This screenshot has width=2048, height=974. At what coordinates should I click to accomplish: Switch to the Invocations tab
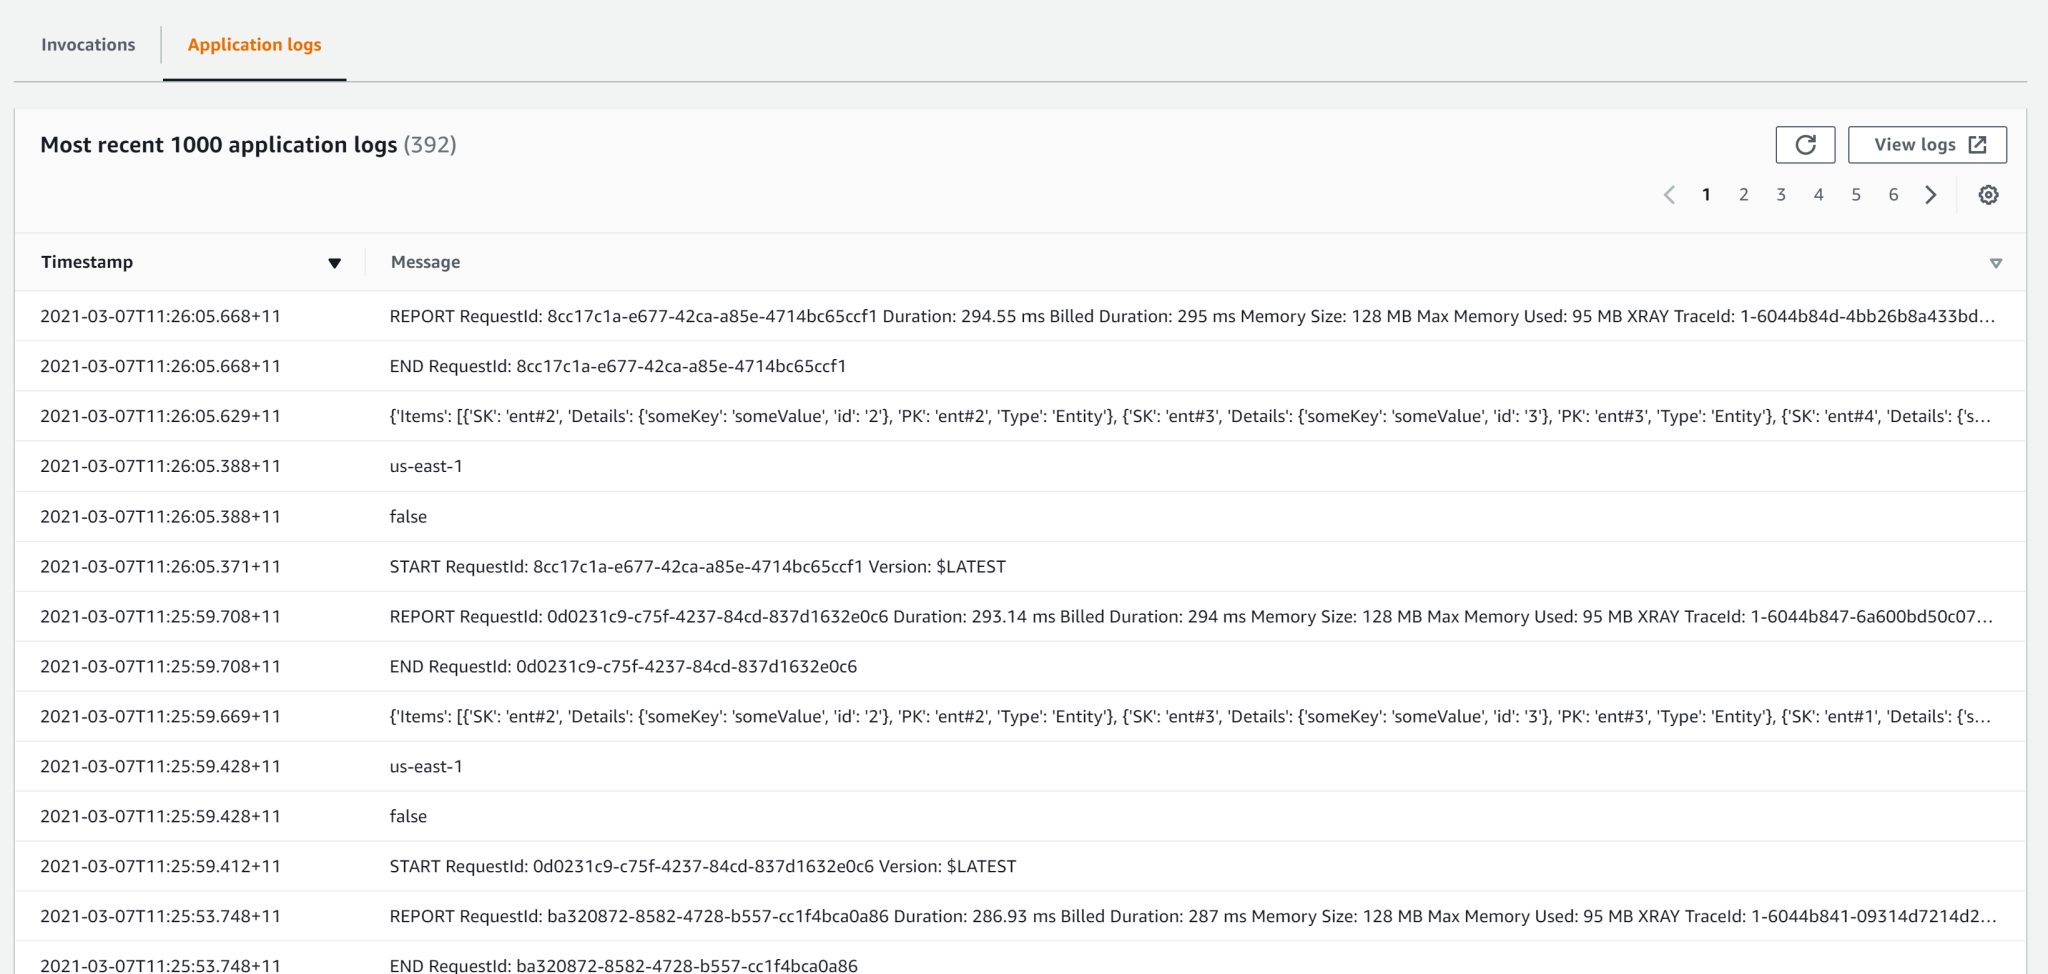88,44
